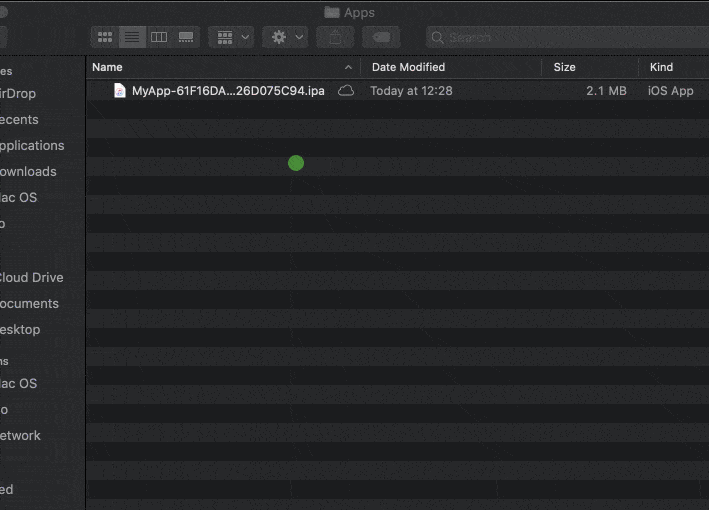This screenshot has width=709, height=510.
Task: Click the 'Today at 12:28' date cell
Action: tap(411, 91)
